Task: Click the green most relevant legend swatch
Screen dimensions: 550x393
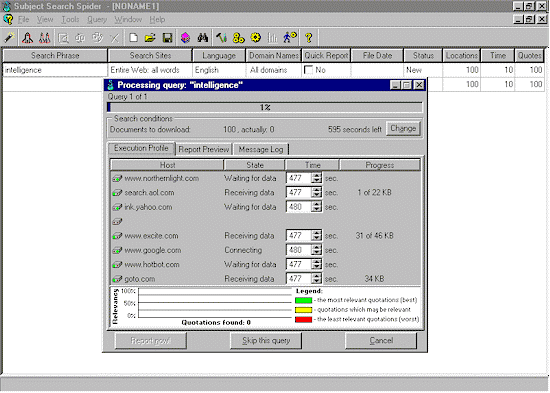Action: tap(303, 300)
